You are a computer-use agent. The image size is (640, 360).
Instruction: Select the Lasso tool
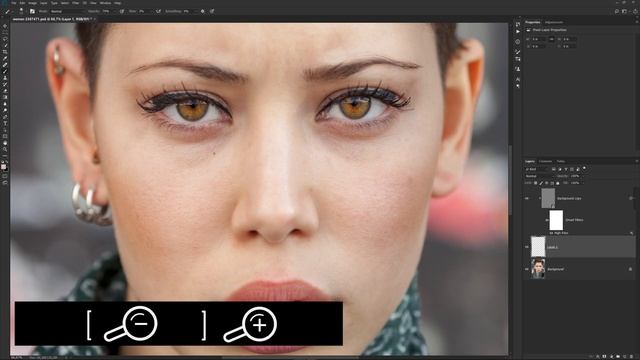(5, 39)
